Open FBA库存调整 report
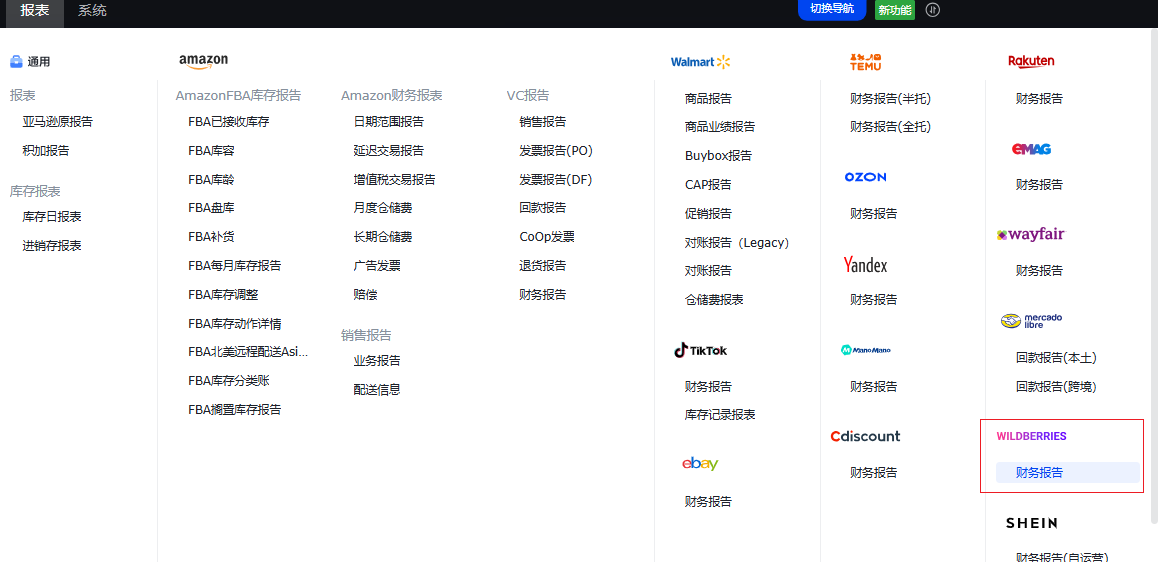 223,294
